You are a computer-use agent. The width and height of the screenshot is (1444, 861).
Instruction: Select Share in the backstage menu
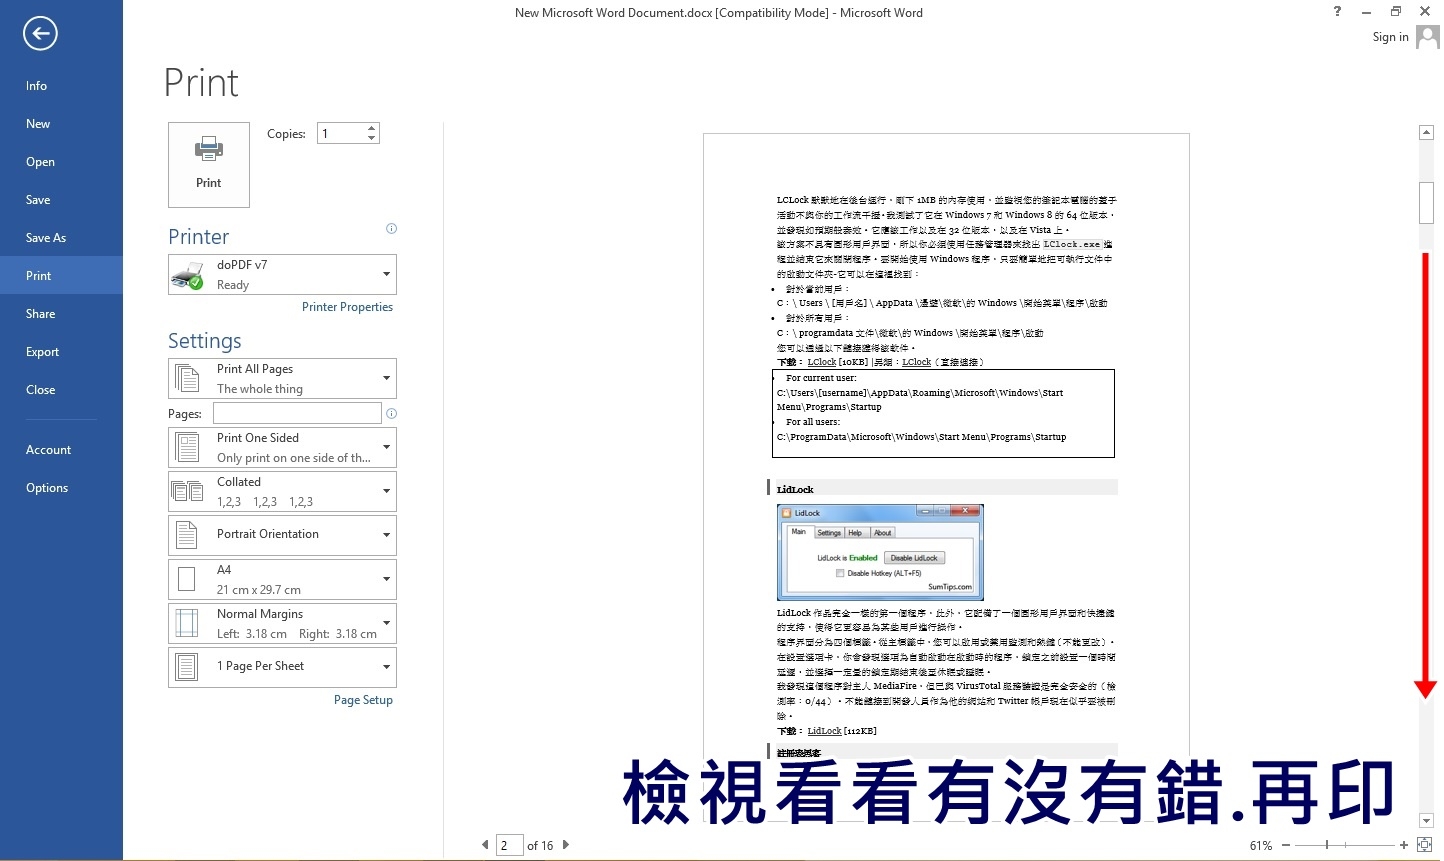tap(61, 314)
